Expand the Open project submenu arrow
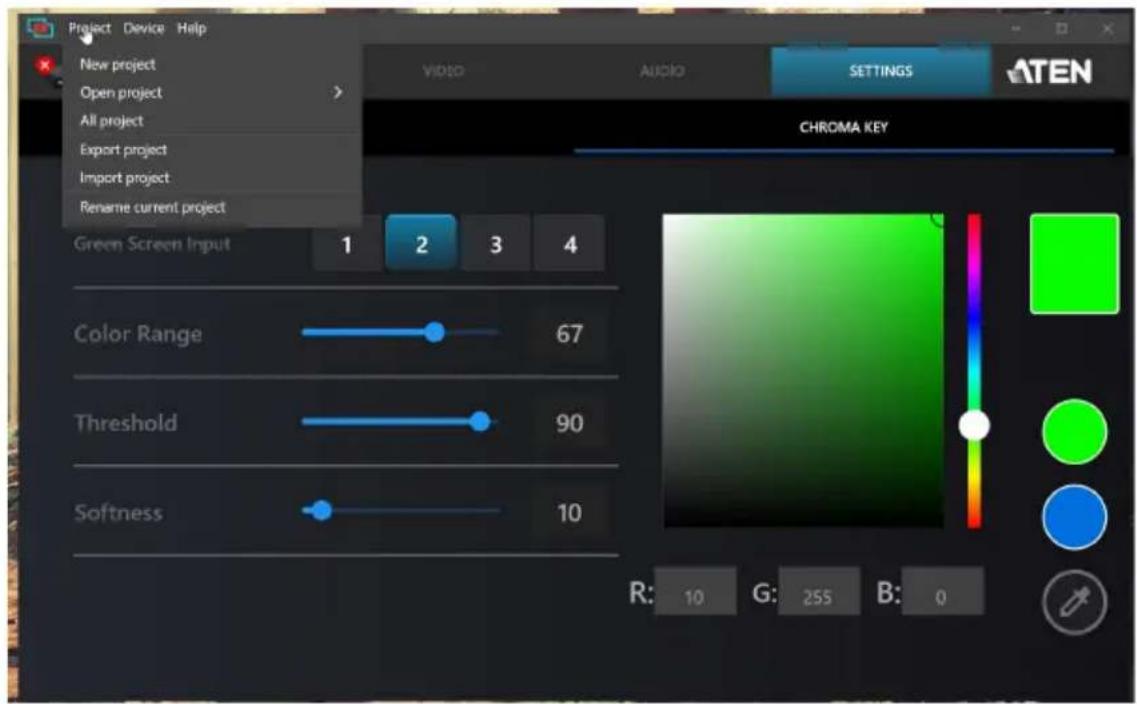The image size is (1137, 704). click(x=338, y=92)
